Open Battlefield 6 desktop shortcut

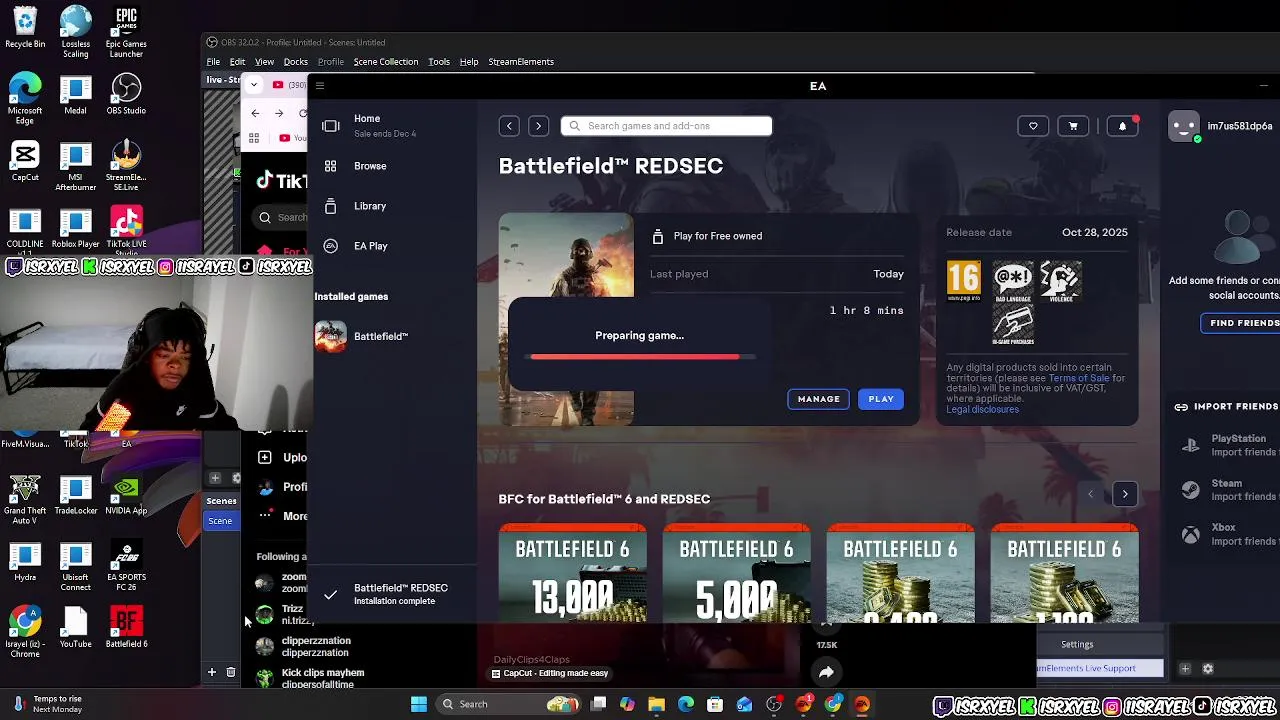point(126,628)
